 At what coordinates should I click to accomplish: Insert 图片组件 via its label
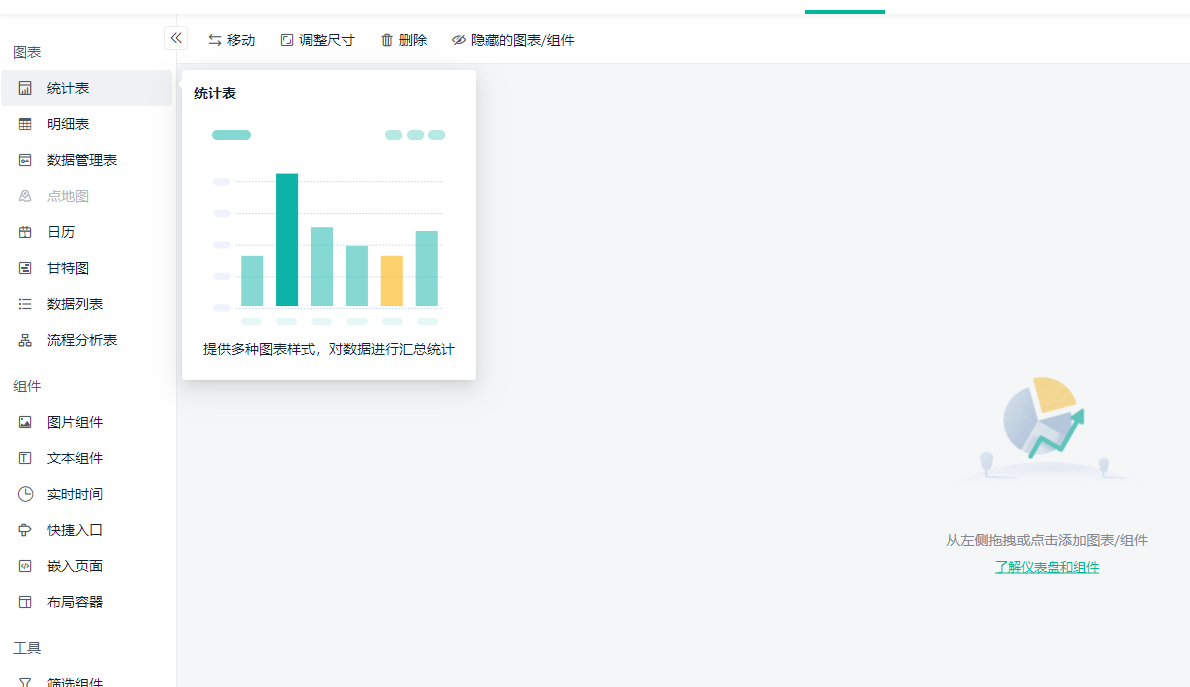tap(74, 422)
